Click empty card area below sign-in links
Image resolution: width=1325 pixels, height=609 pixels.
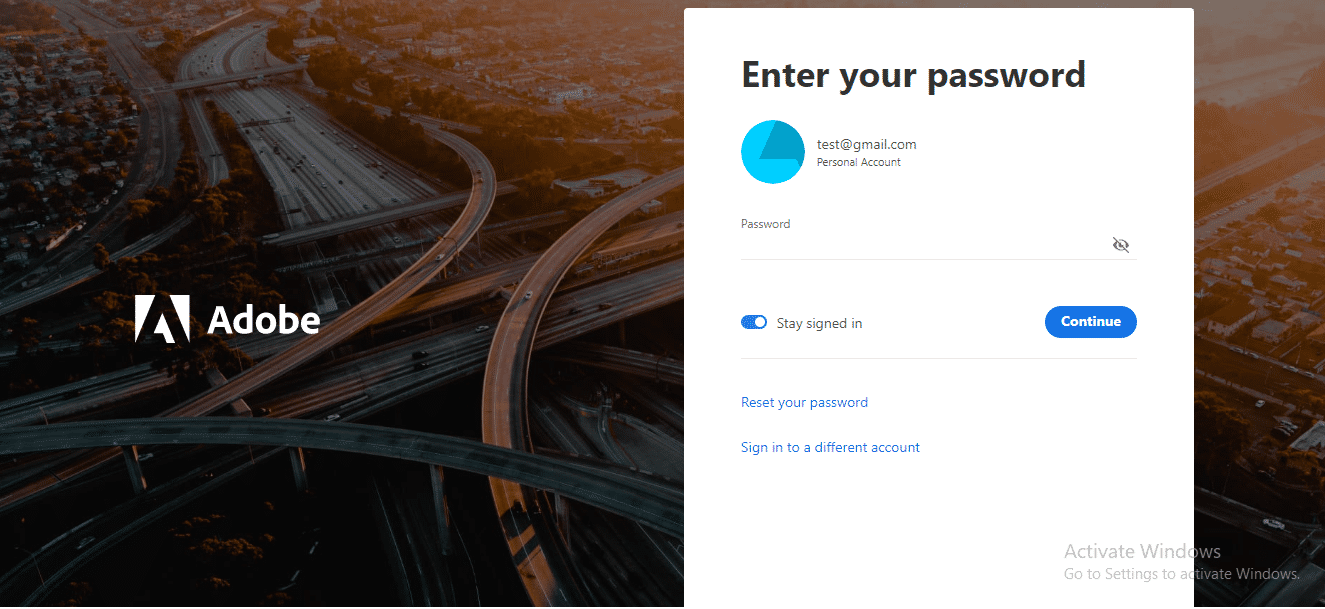(x=938, y=530)
